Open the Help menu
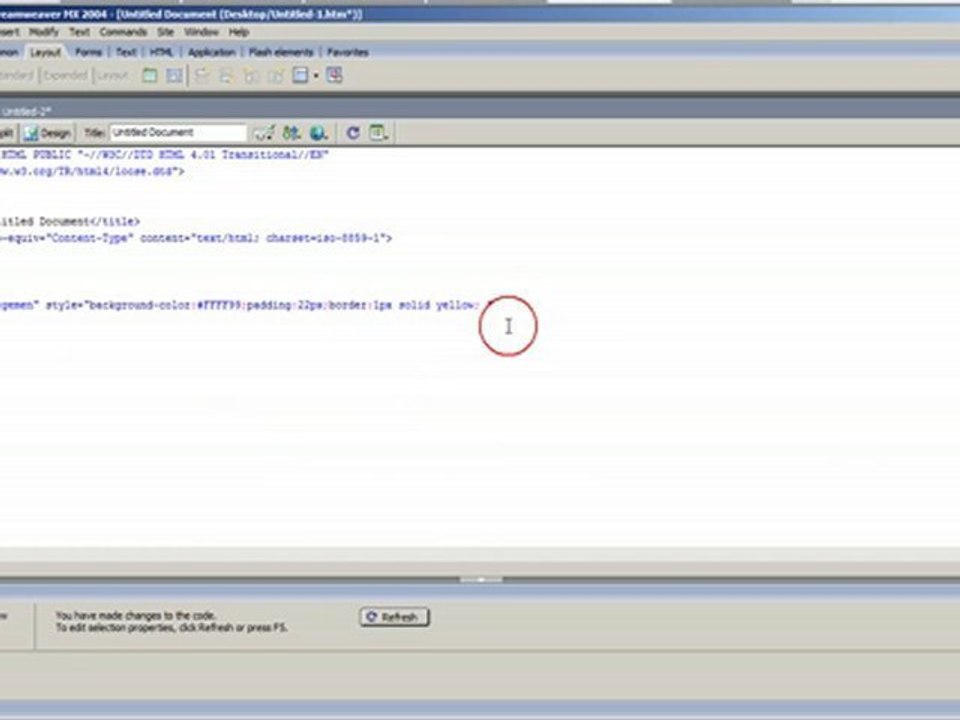960x720 pixels. pyautogui.click(x=239, y=32)
